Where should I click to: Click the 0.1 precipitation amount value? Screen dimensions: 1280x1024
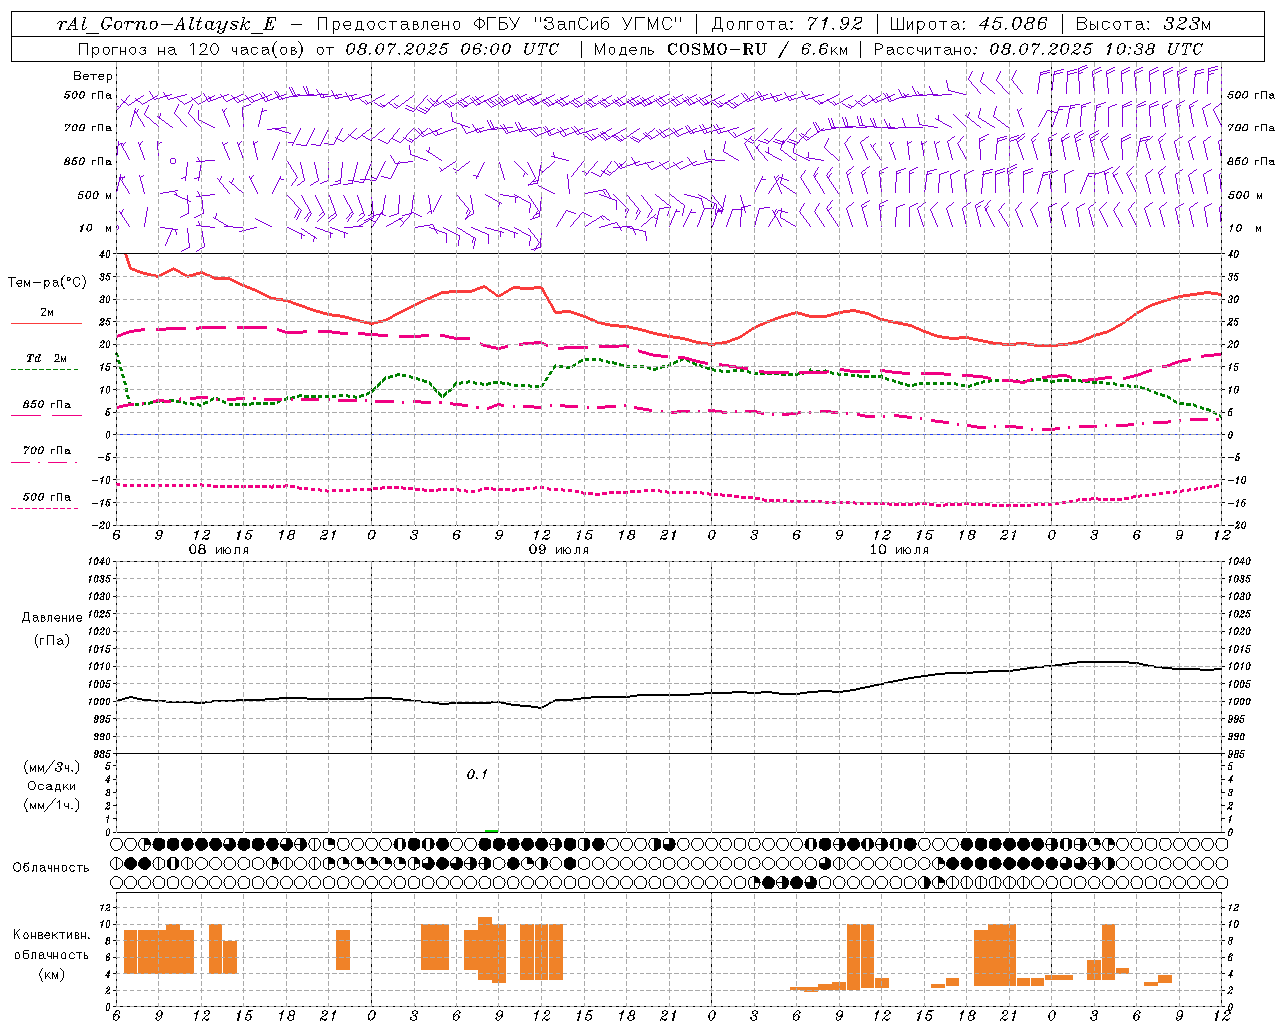477,775
